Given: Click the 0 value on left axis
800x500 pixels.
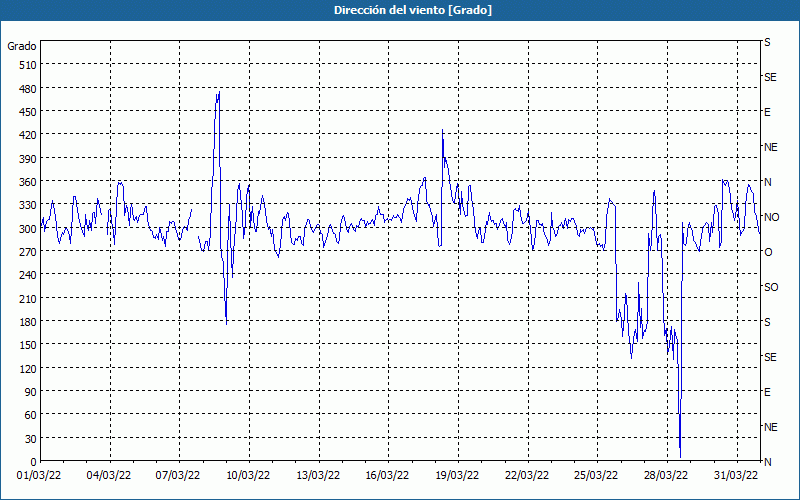Looking at the screenshot, I should pos(34,462).
